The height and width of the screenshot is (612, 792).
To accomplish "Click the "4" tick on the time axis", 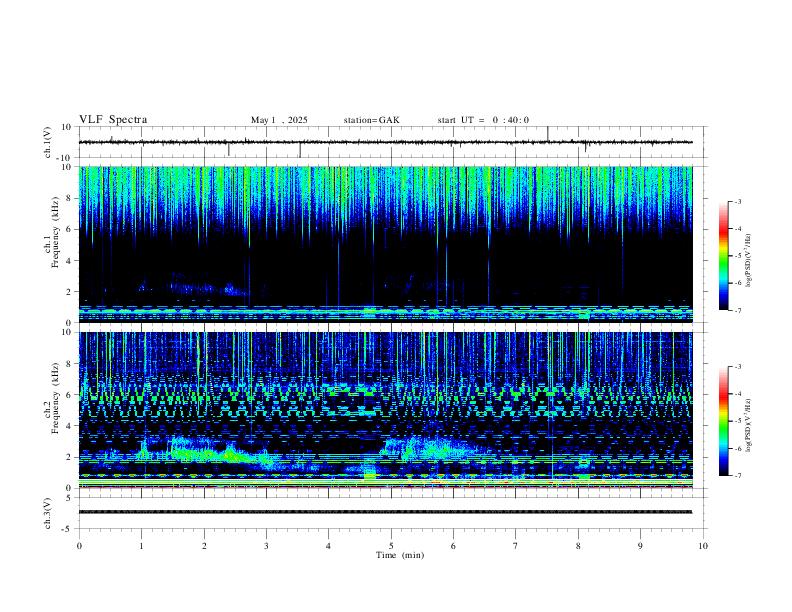I will (x=329, y=546).
